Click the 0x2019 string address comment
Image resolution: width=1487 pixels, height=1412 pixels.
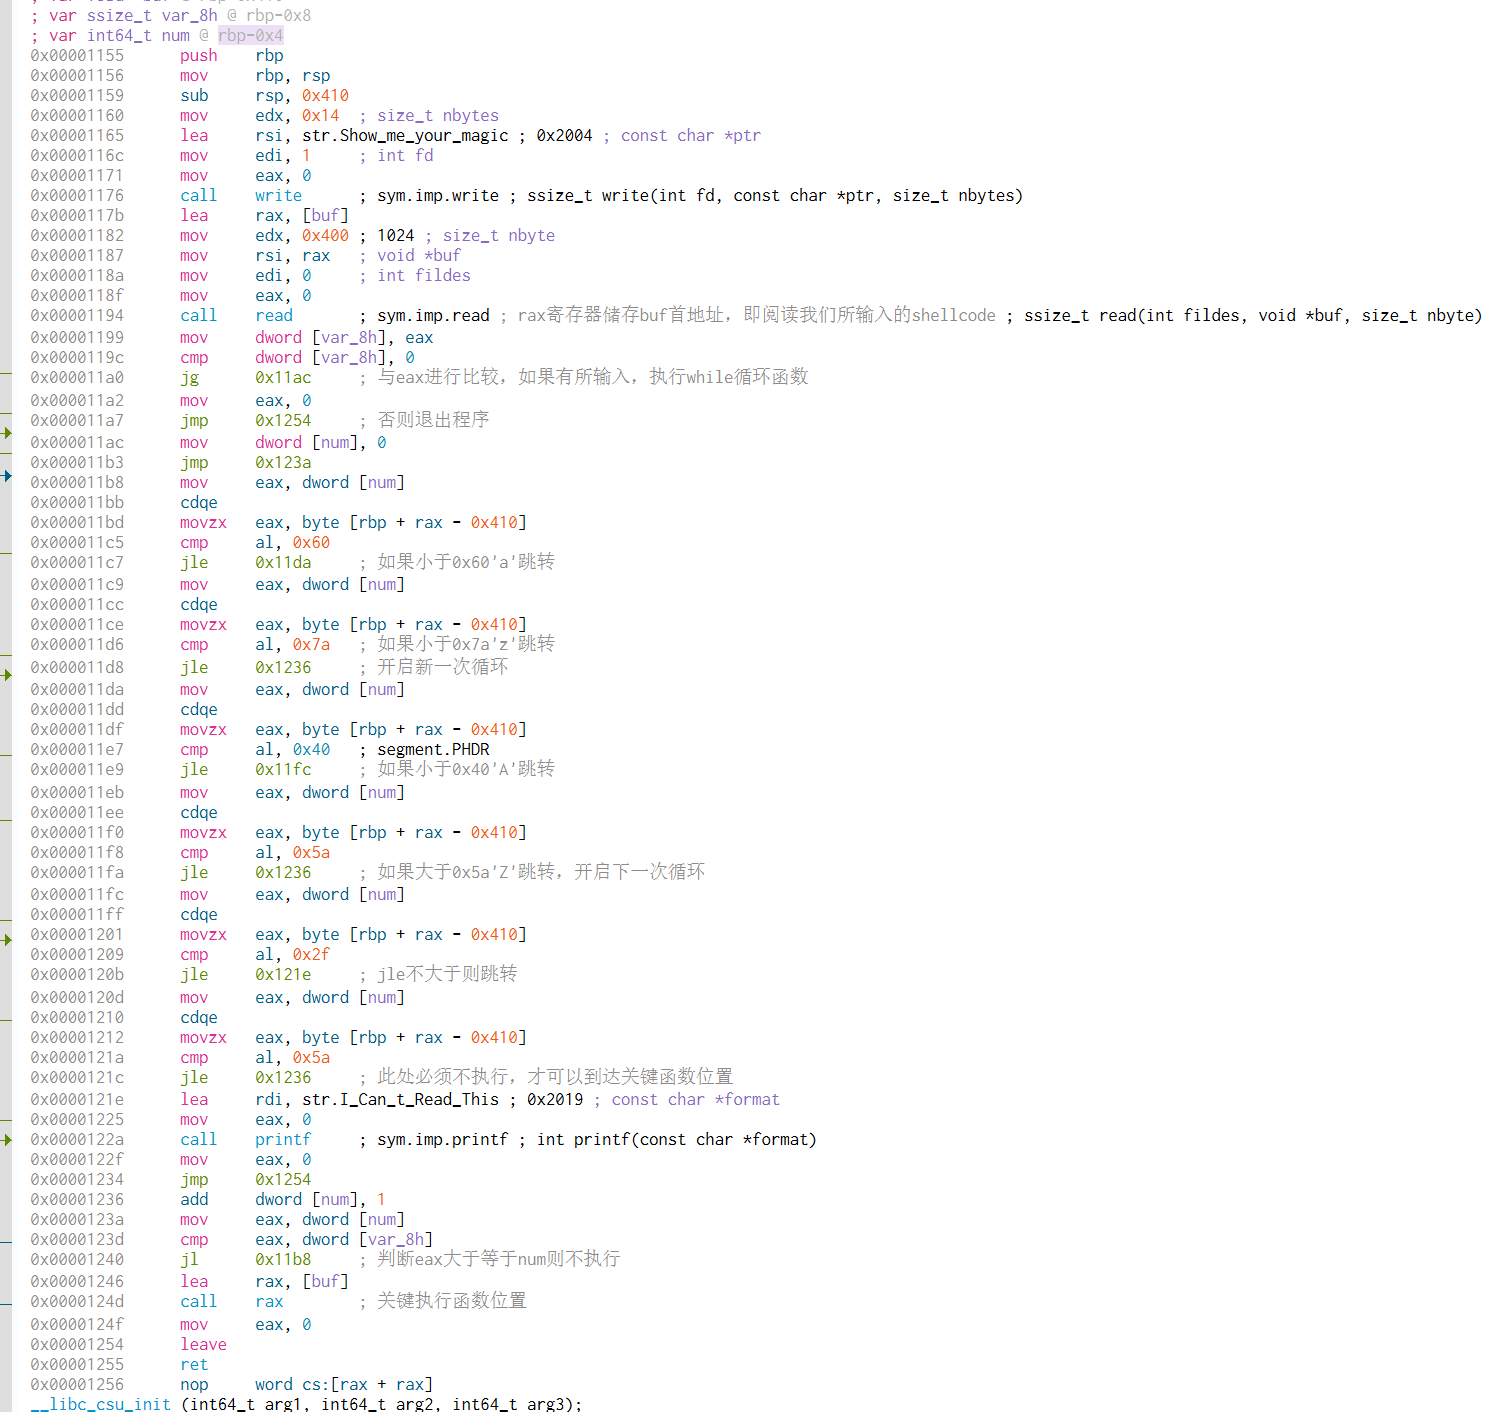[555, 1100]
